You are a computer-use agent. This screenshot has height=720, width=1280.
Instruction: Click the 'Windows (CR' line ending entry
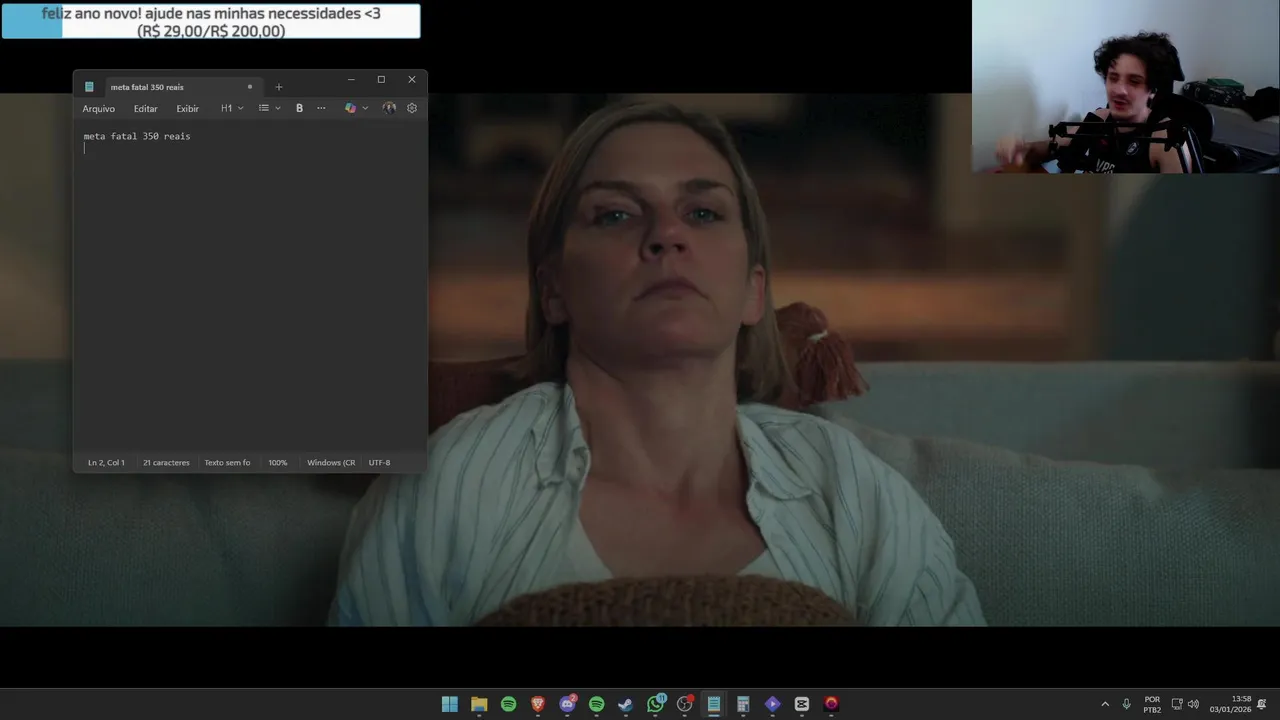[x=331, y=463]
